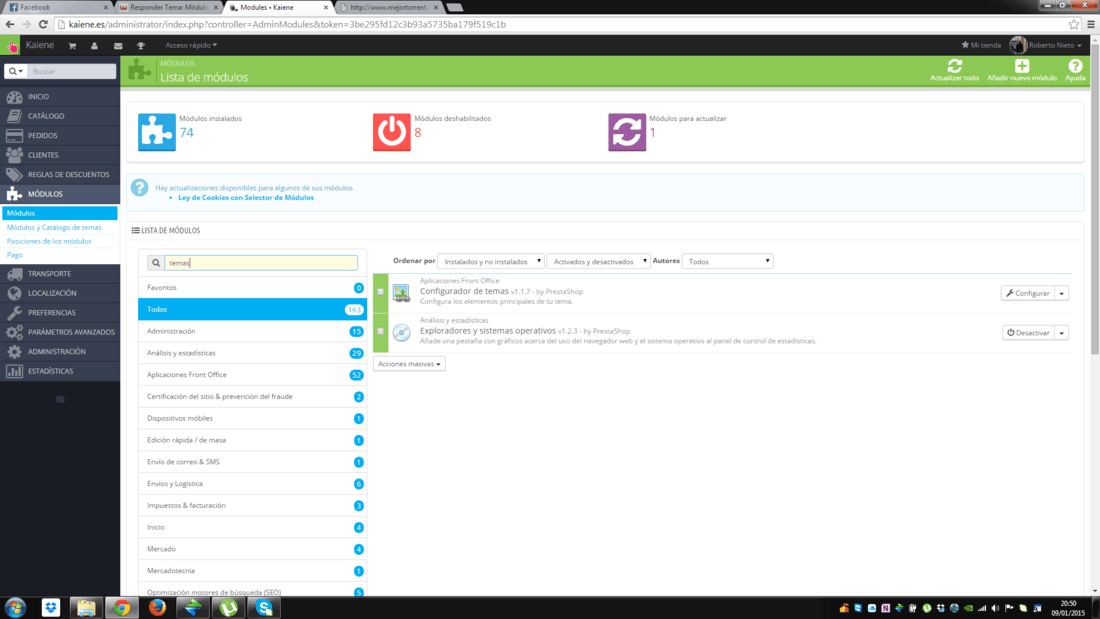Click the blue question mark info icon

(x=140, y=188)
